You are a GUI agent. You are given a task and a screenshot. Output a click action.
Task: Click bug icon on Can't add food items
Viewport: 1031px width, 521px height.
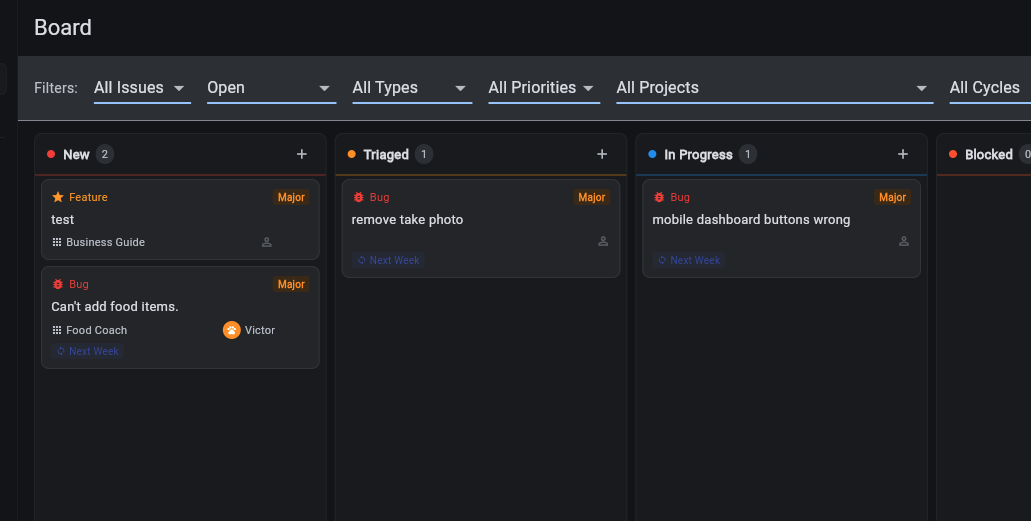click(58, 284)
